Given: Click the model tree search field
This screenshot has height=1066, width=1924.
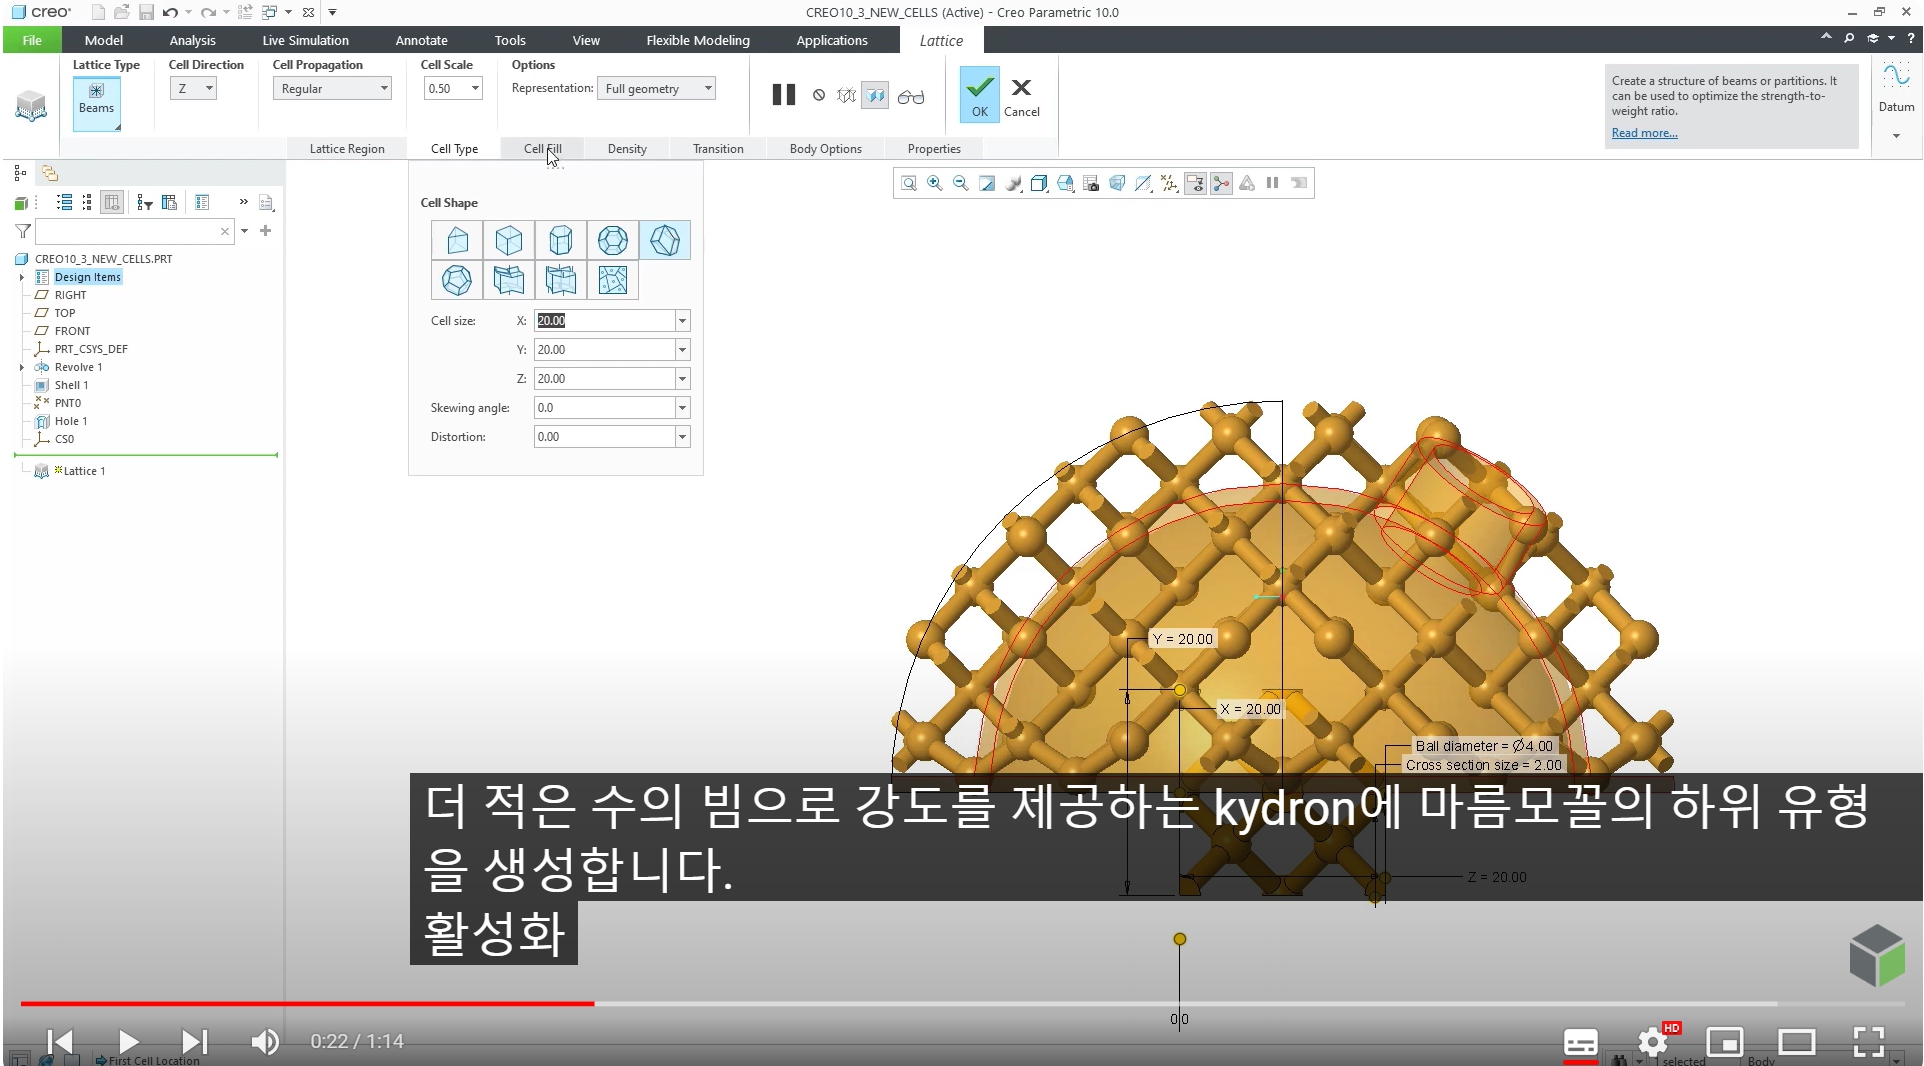Looking at the screenshot, I should pos(135,231).
